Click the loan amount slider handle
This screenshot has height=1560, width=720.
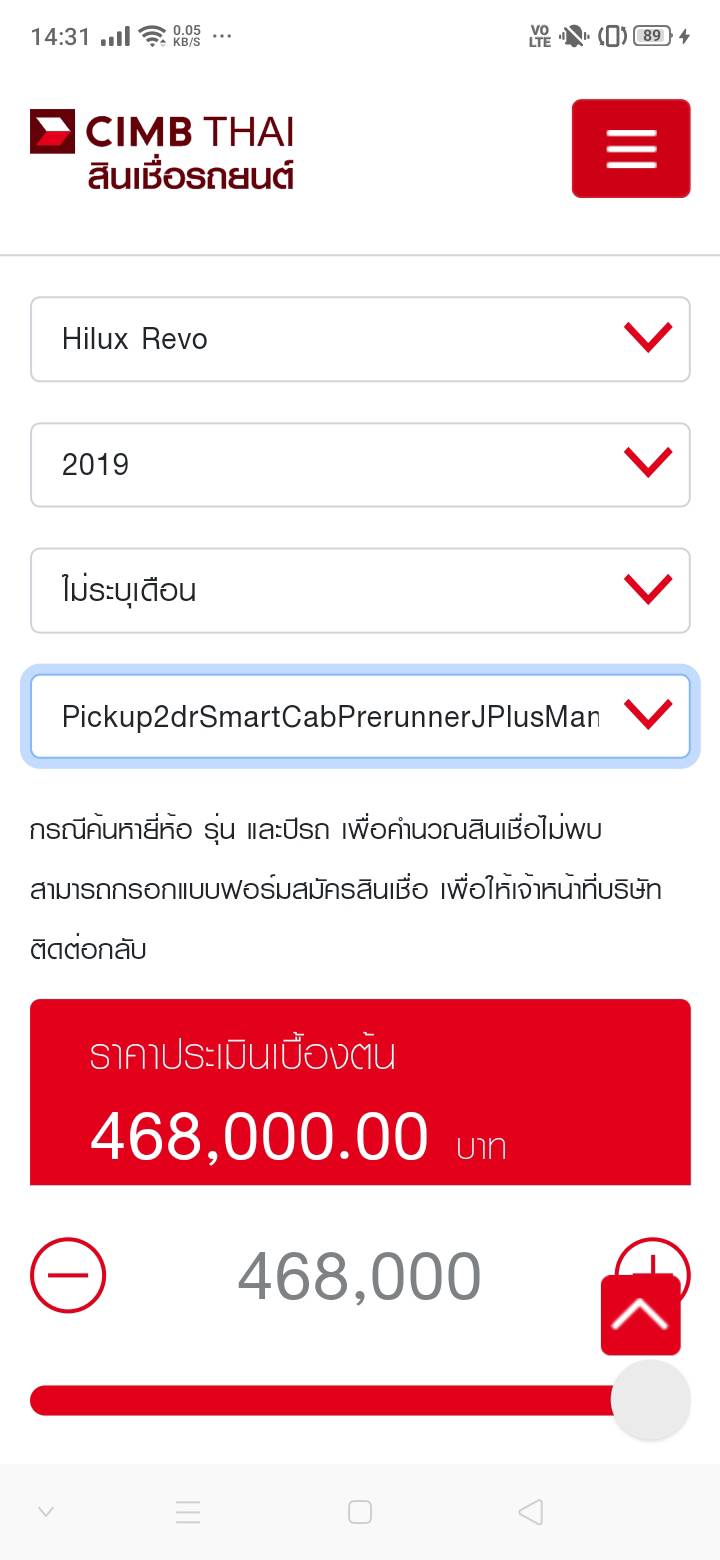(651, 1400)
